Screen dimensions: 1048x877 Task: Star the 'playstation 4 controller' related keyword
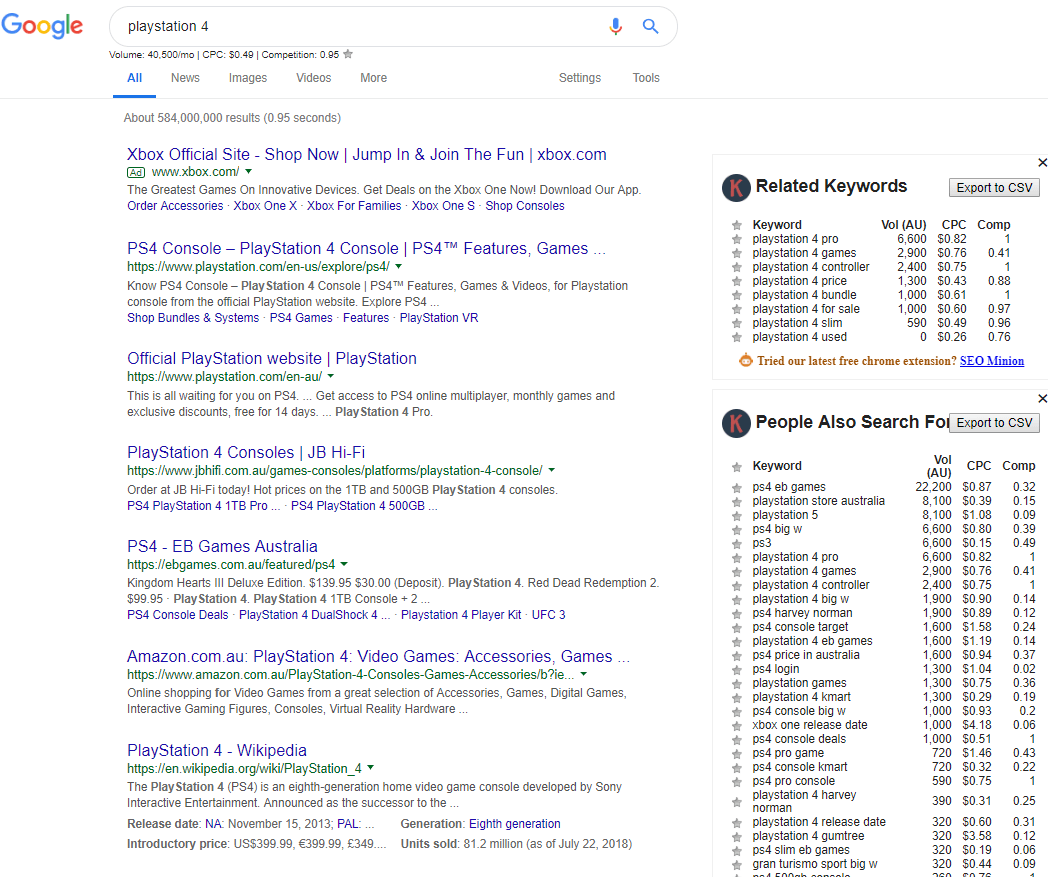point(737,267)
